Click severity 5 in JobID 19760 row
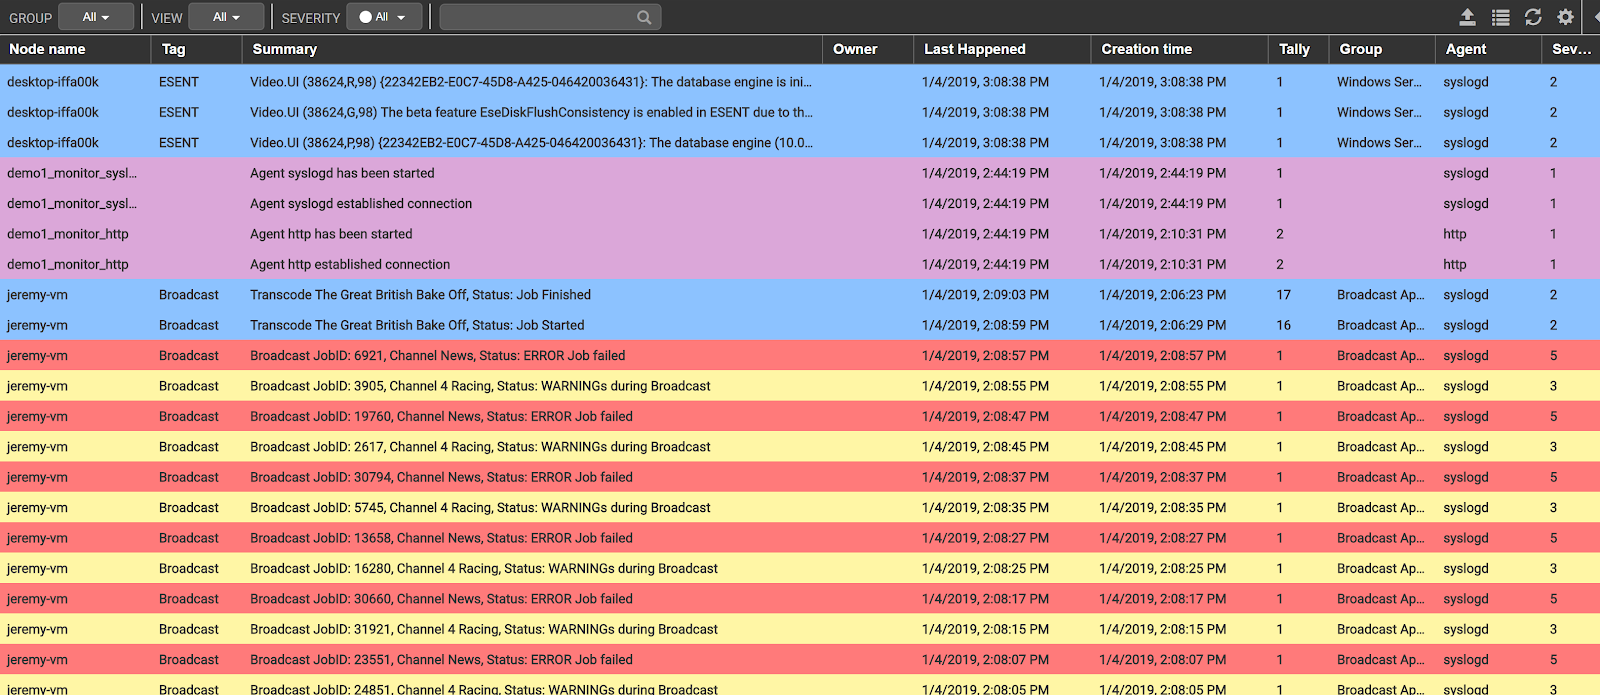 [x=1553, y=416]
